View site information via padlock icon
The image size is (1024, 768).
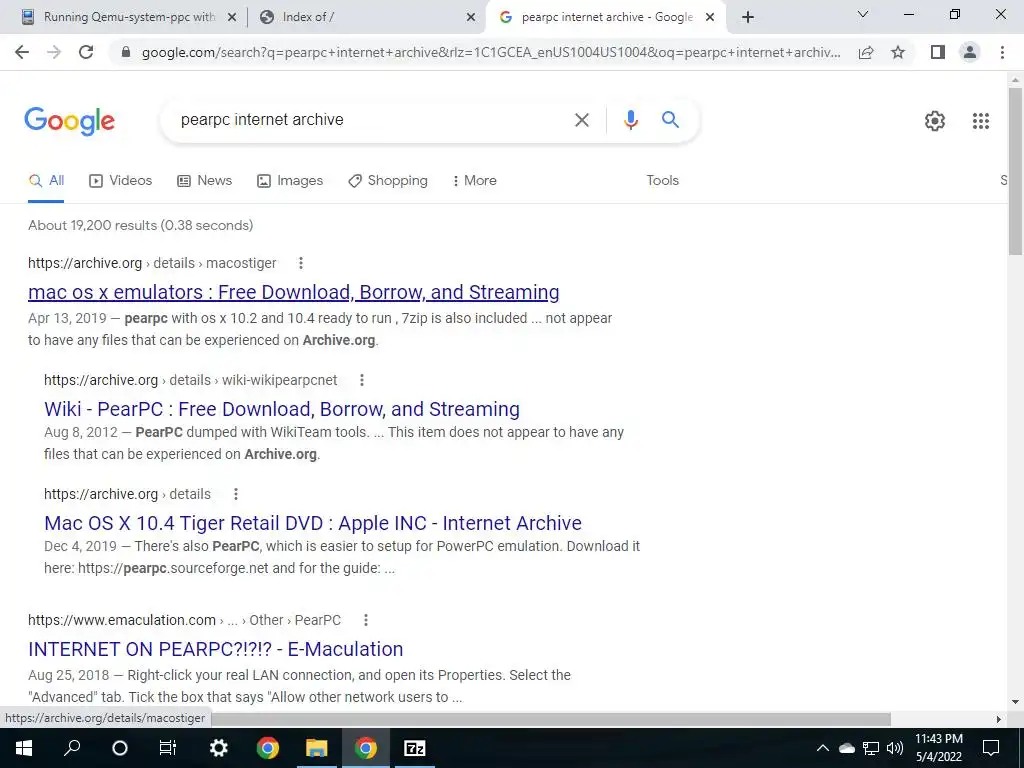point(126,52)
